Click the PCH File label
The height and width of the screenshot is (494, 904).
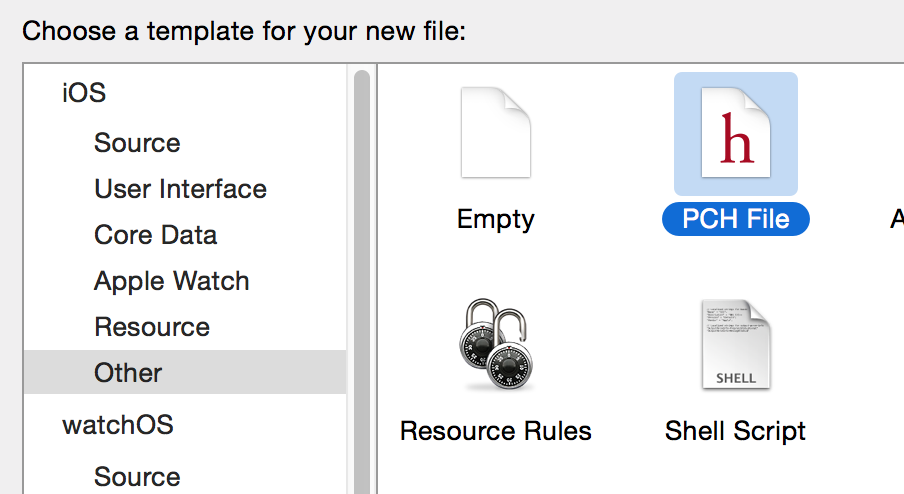coord(736,219)
